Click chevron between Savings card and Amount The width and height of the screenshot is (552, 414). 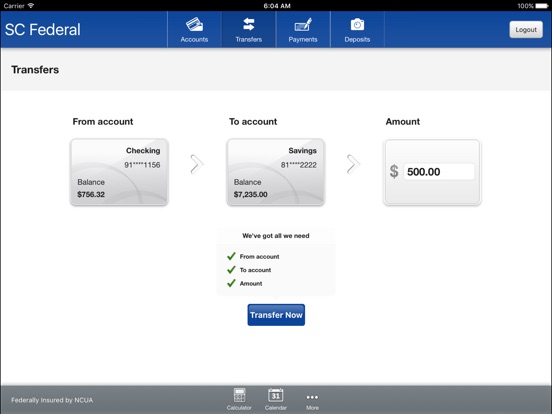353,164
